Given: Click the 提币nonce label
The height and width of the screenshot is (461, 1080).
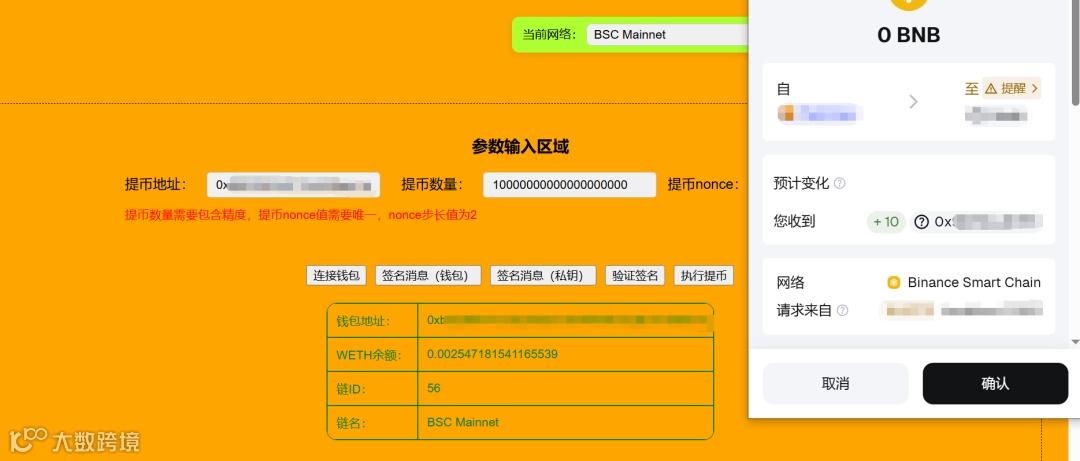Looking at the screenshot, I should 703,185.
